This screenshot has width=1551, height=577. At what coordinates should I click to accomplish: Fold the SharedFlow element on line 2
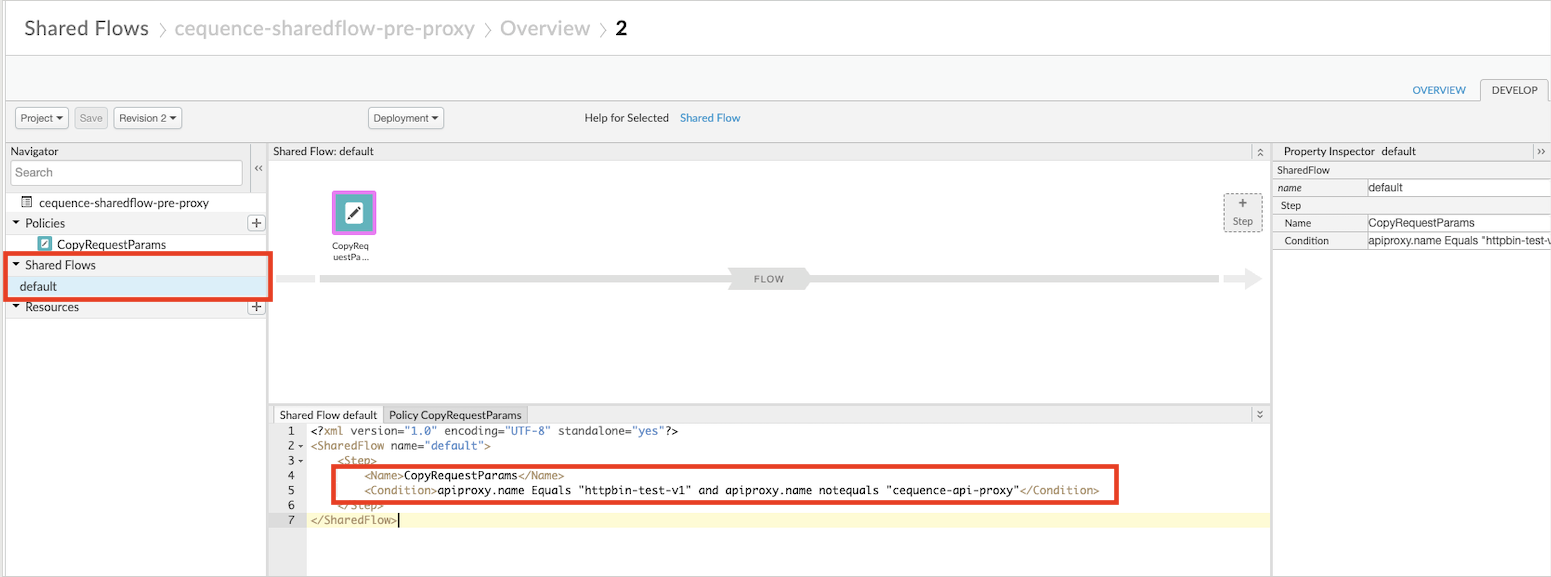302,446
